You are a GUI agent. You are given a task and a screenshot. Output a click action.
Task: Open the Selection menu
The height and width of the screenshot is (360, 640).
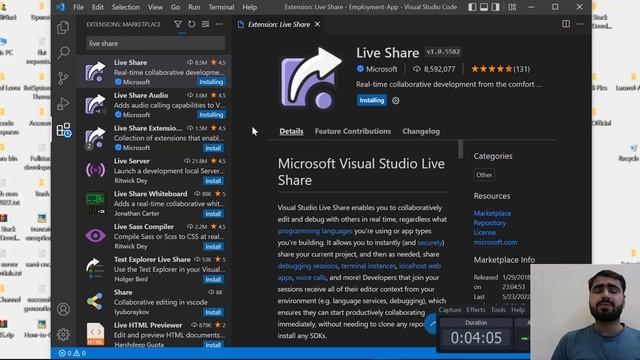coord(126,7)
